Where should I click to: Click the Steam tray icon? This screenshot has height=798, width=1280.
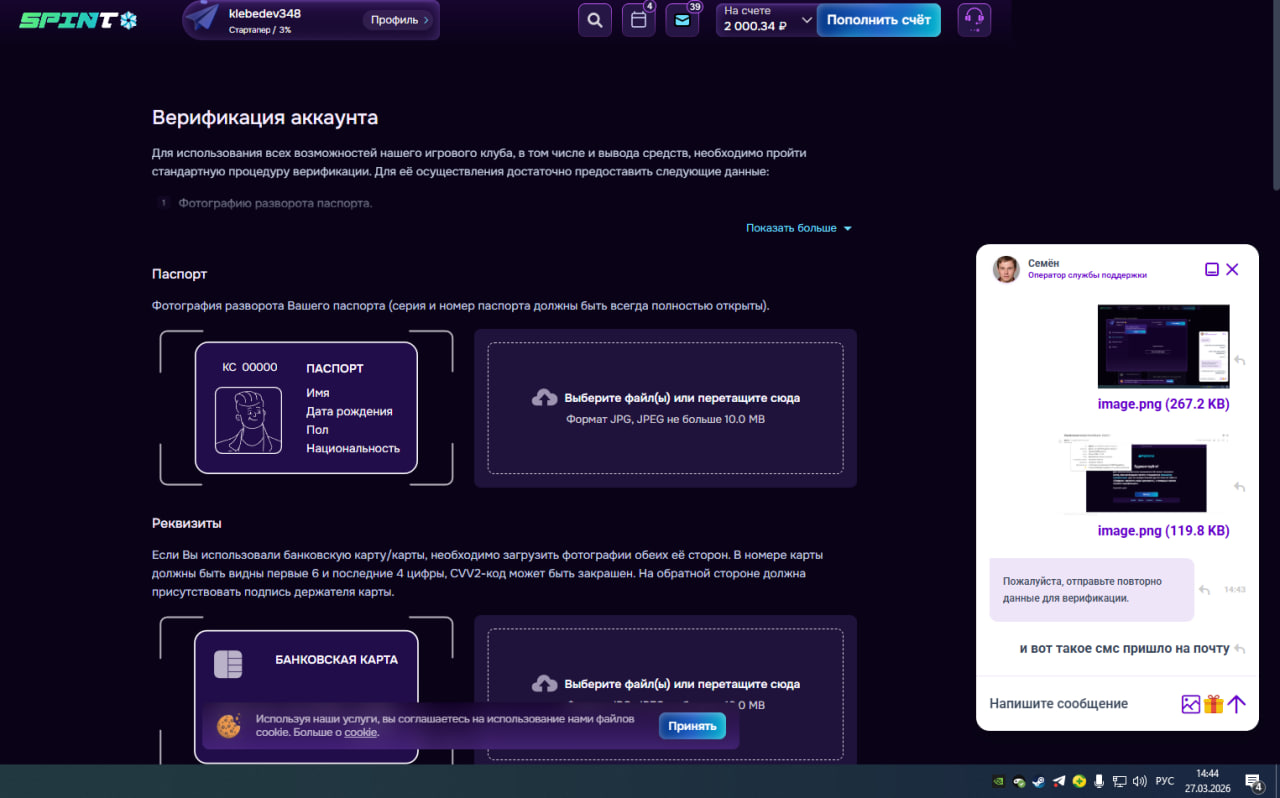tap(1039, 781)
